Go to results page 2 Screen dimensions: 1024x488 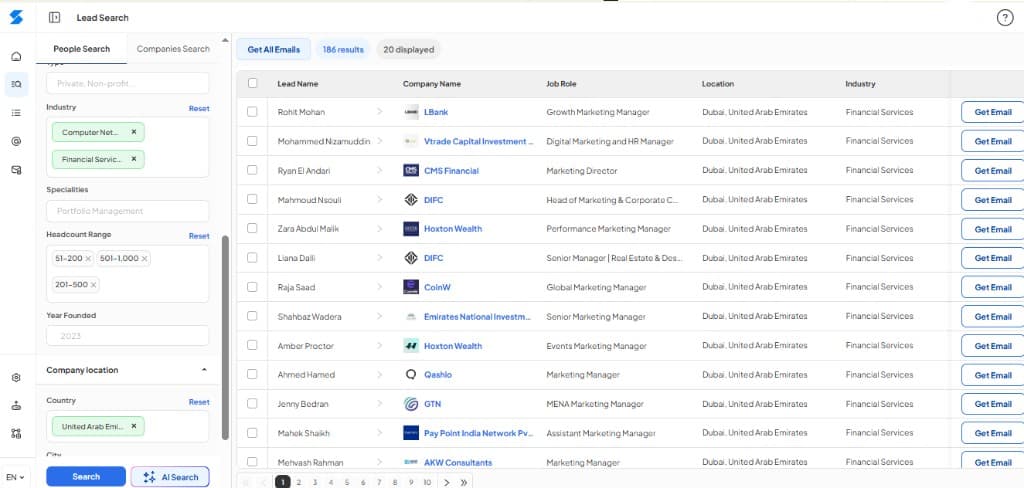298,482
